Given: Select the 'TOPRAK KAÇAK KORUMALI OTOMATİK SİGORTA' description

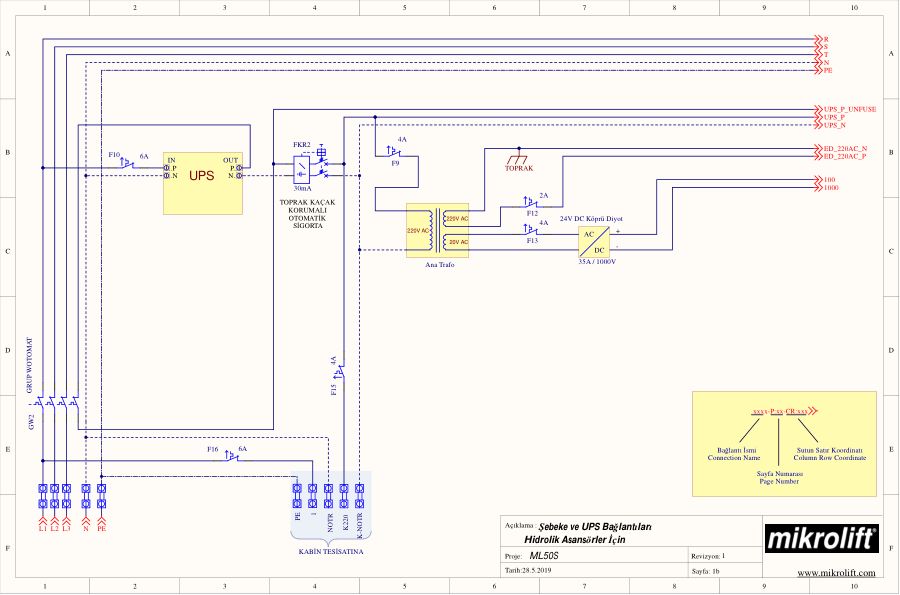Looking at the screenshot, I should tap(308, 214).
